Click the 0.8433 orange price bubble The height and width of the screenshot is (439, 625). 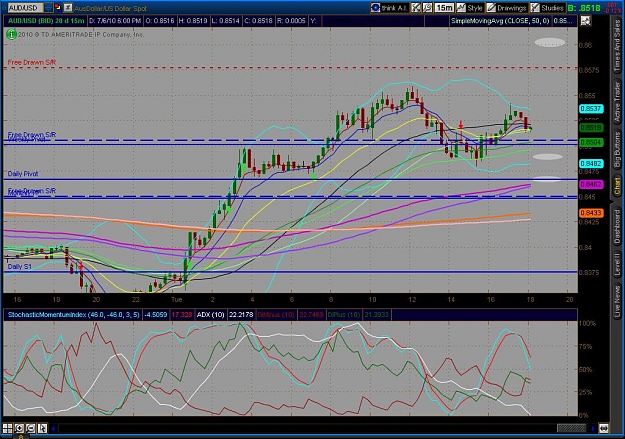click(591, 213)
